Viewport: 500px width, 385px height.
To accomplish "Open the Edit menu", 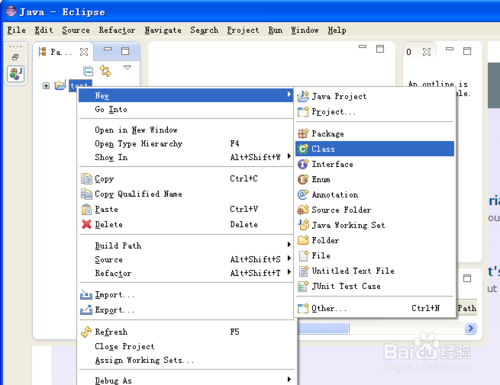I will pyautogui.click(x=44, y=30).
